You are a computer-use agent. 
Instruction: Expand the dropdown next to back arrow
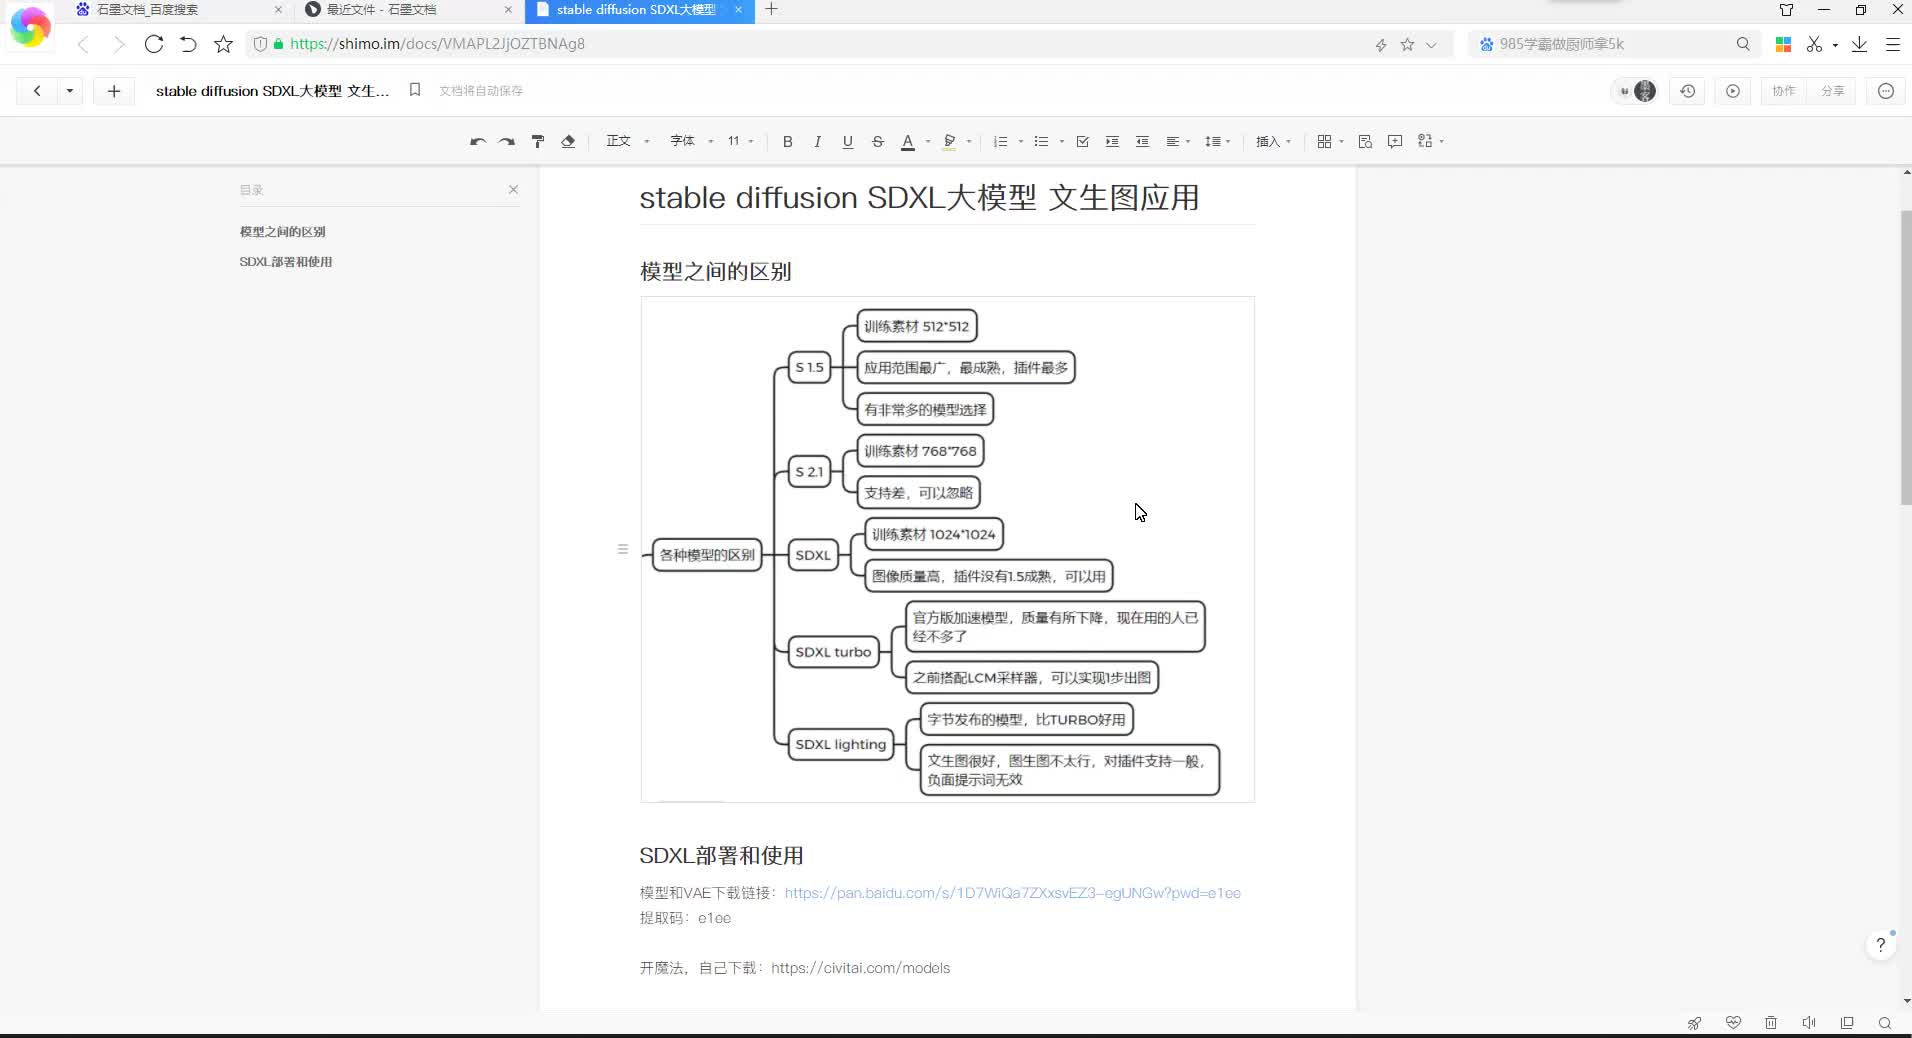point(69,91)
